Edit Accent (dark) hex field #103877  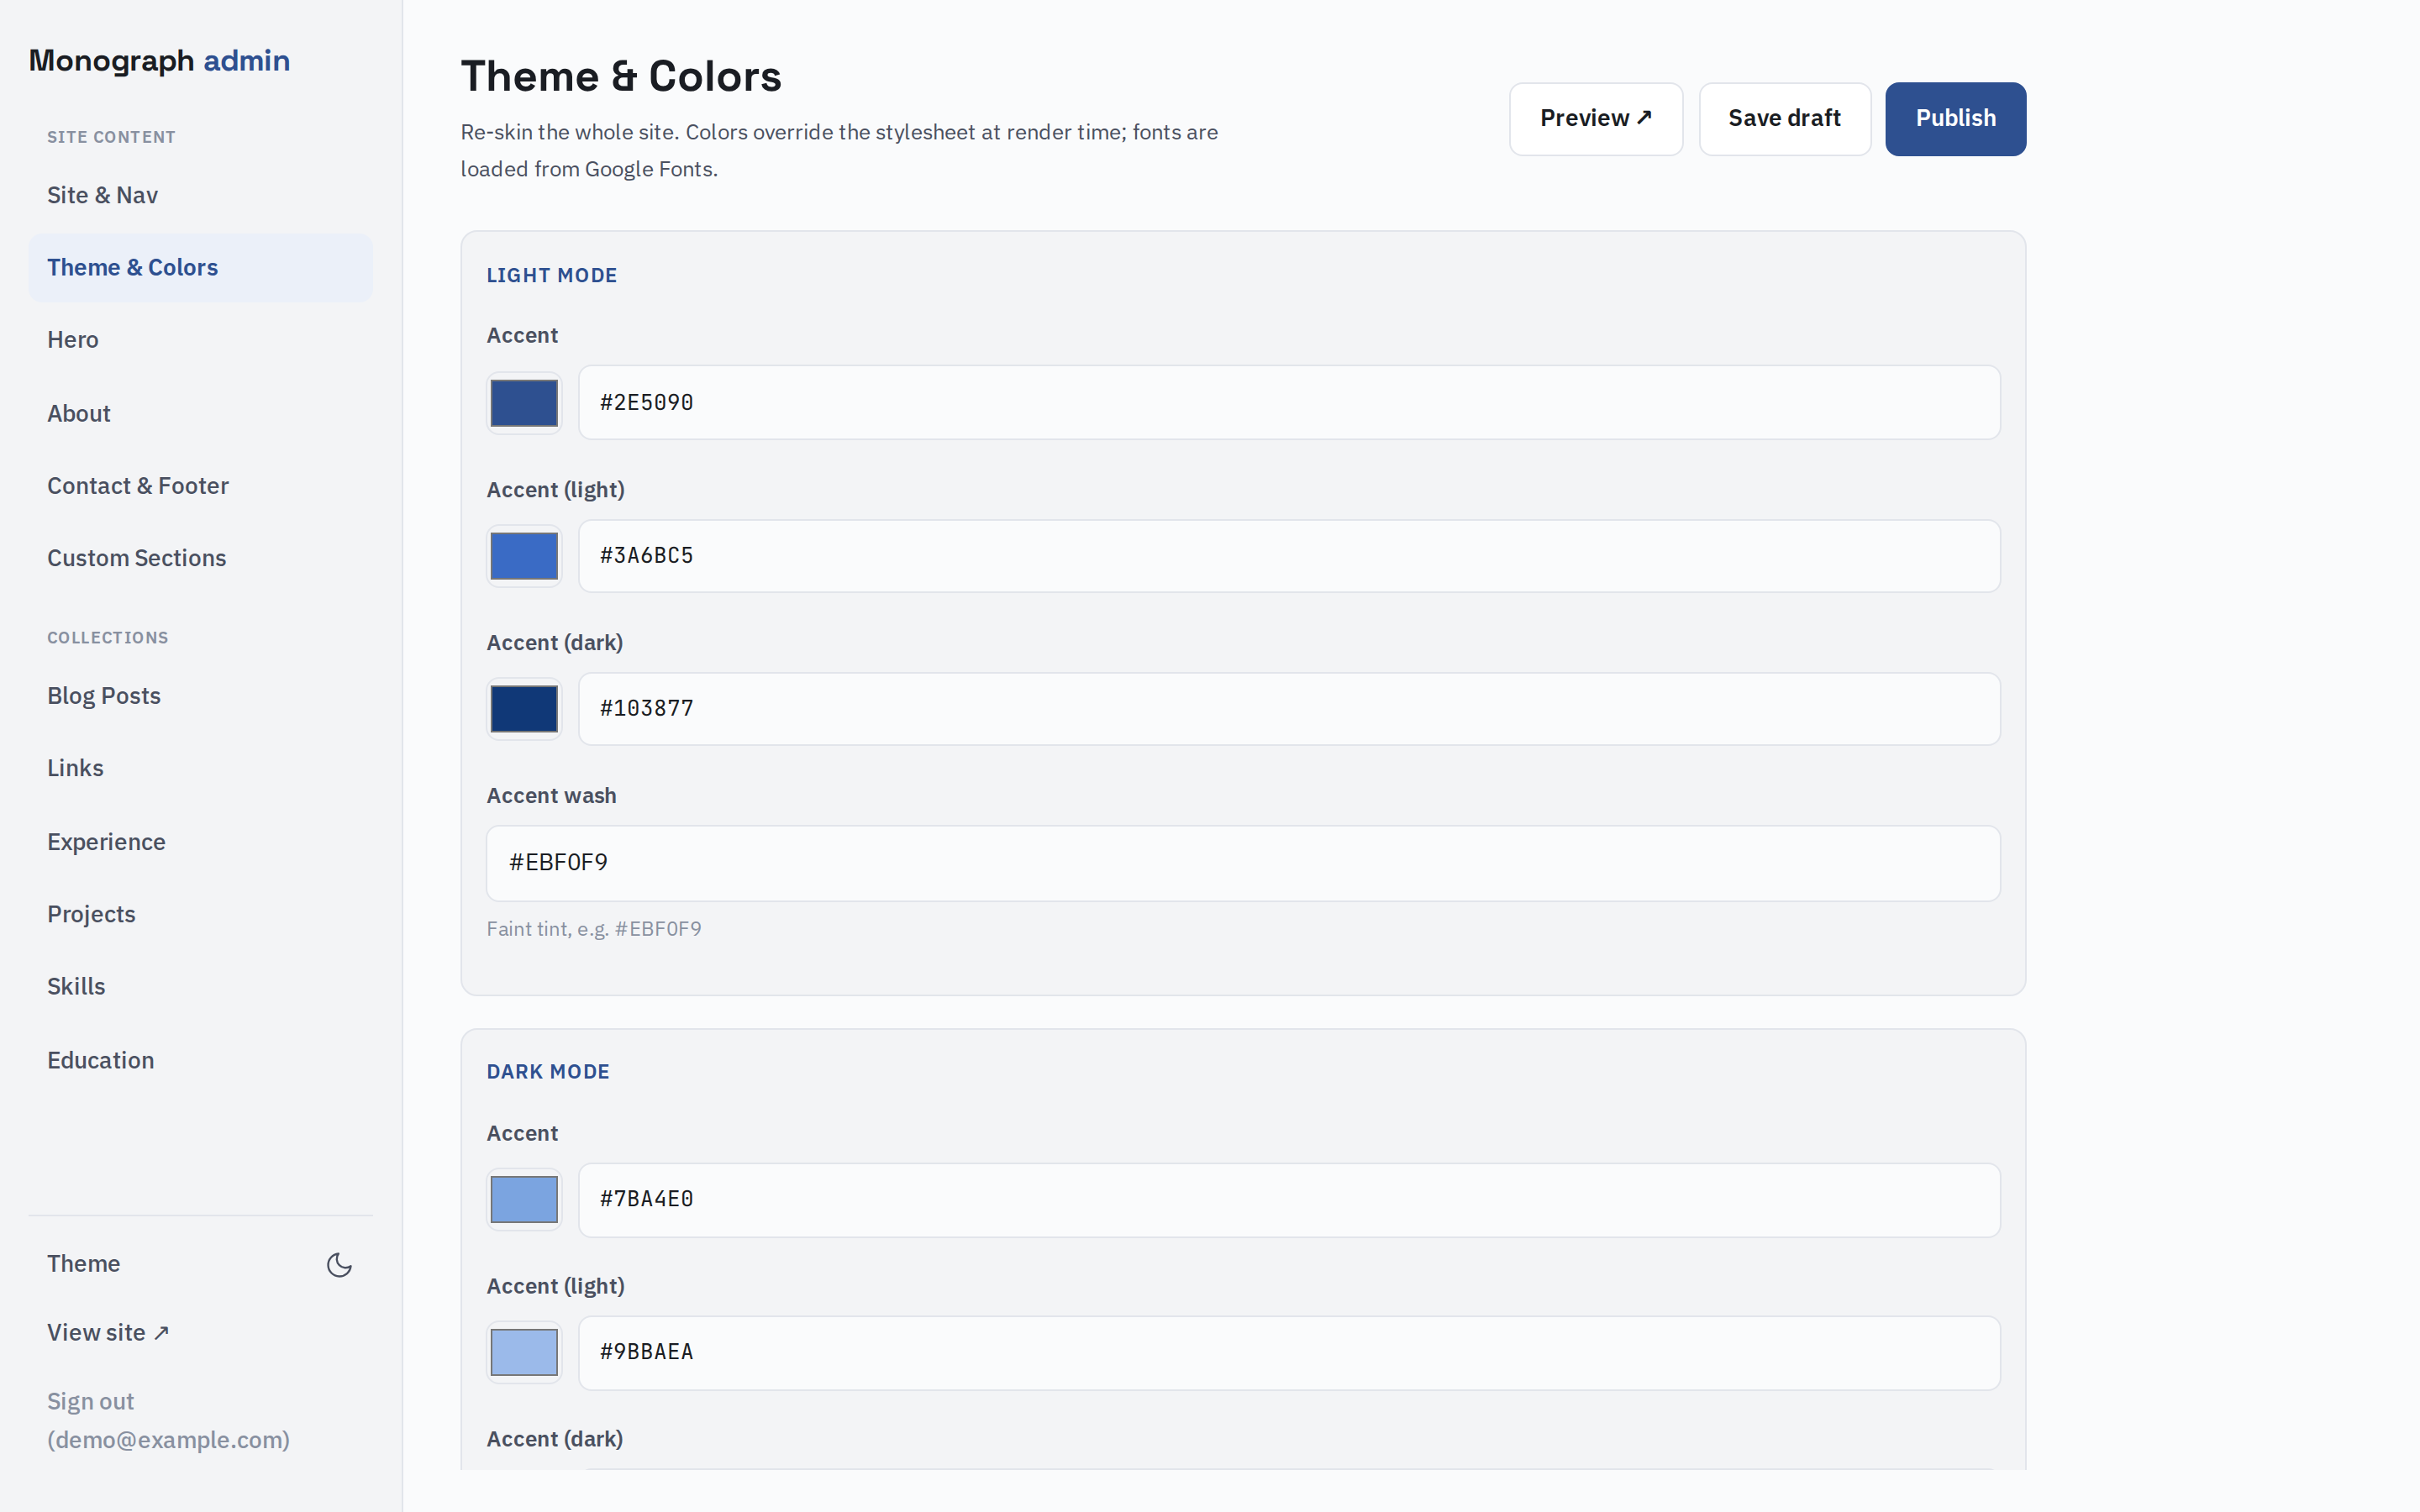point(1289,709)
